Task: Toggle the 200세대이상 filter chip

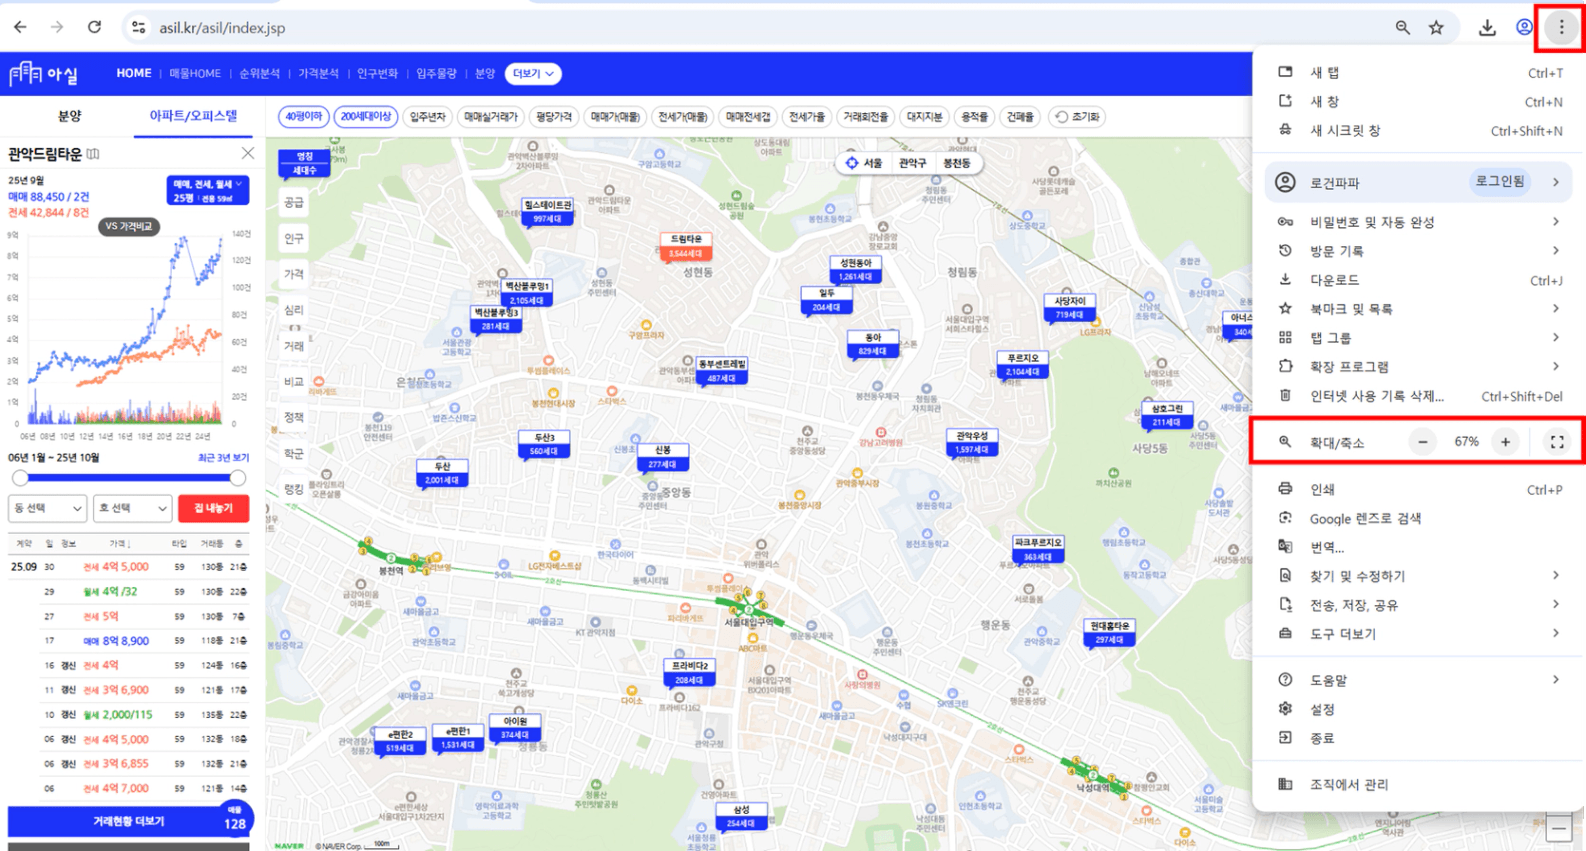Action: [365, 117]
